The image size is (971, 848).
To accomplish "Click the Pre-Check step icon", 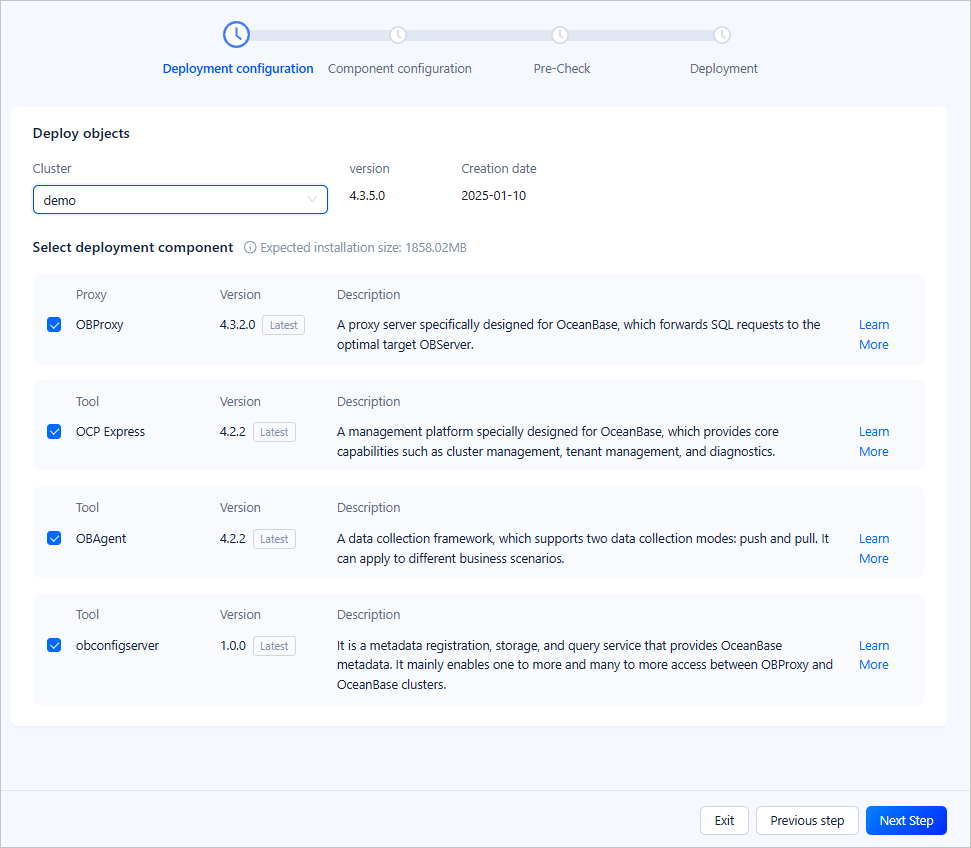I will tap(560, 35).
